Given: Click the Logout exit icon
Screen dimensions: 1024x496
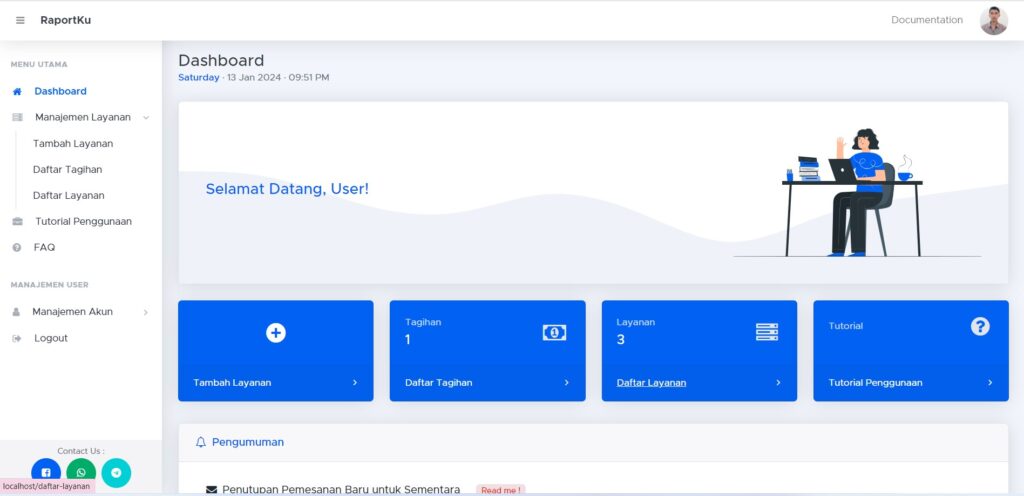Looking at the screenshot, I should point(17,339).
